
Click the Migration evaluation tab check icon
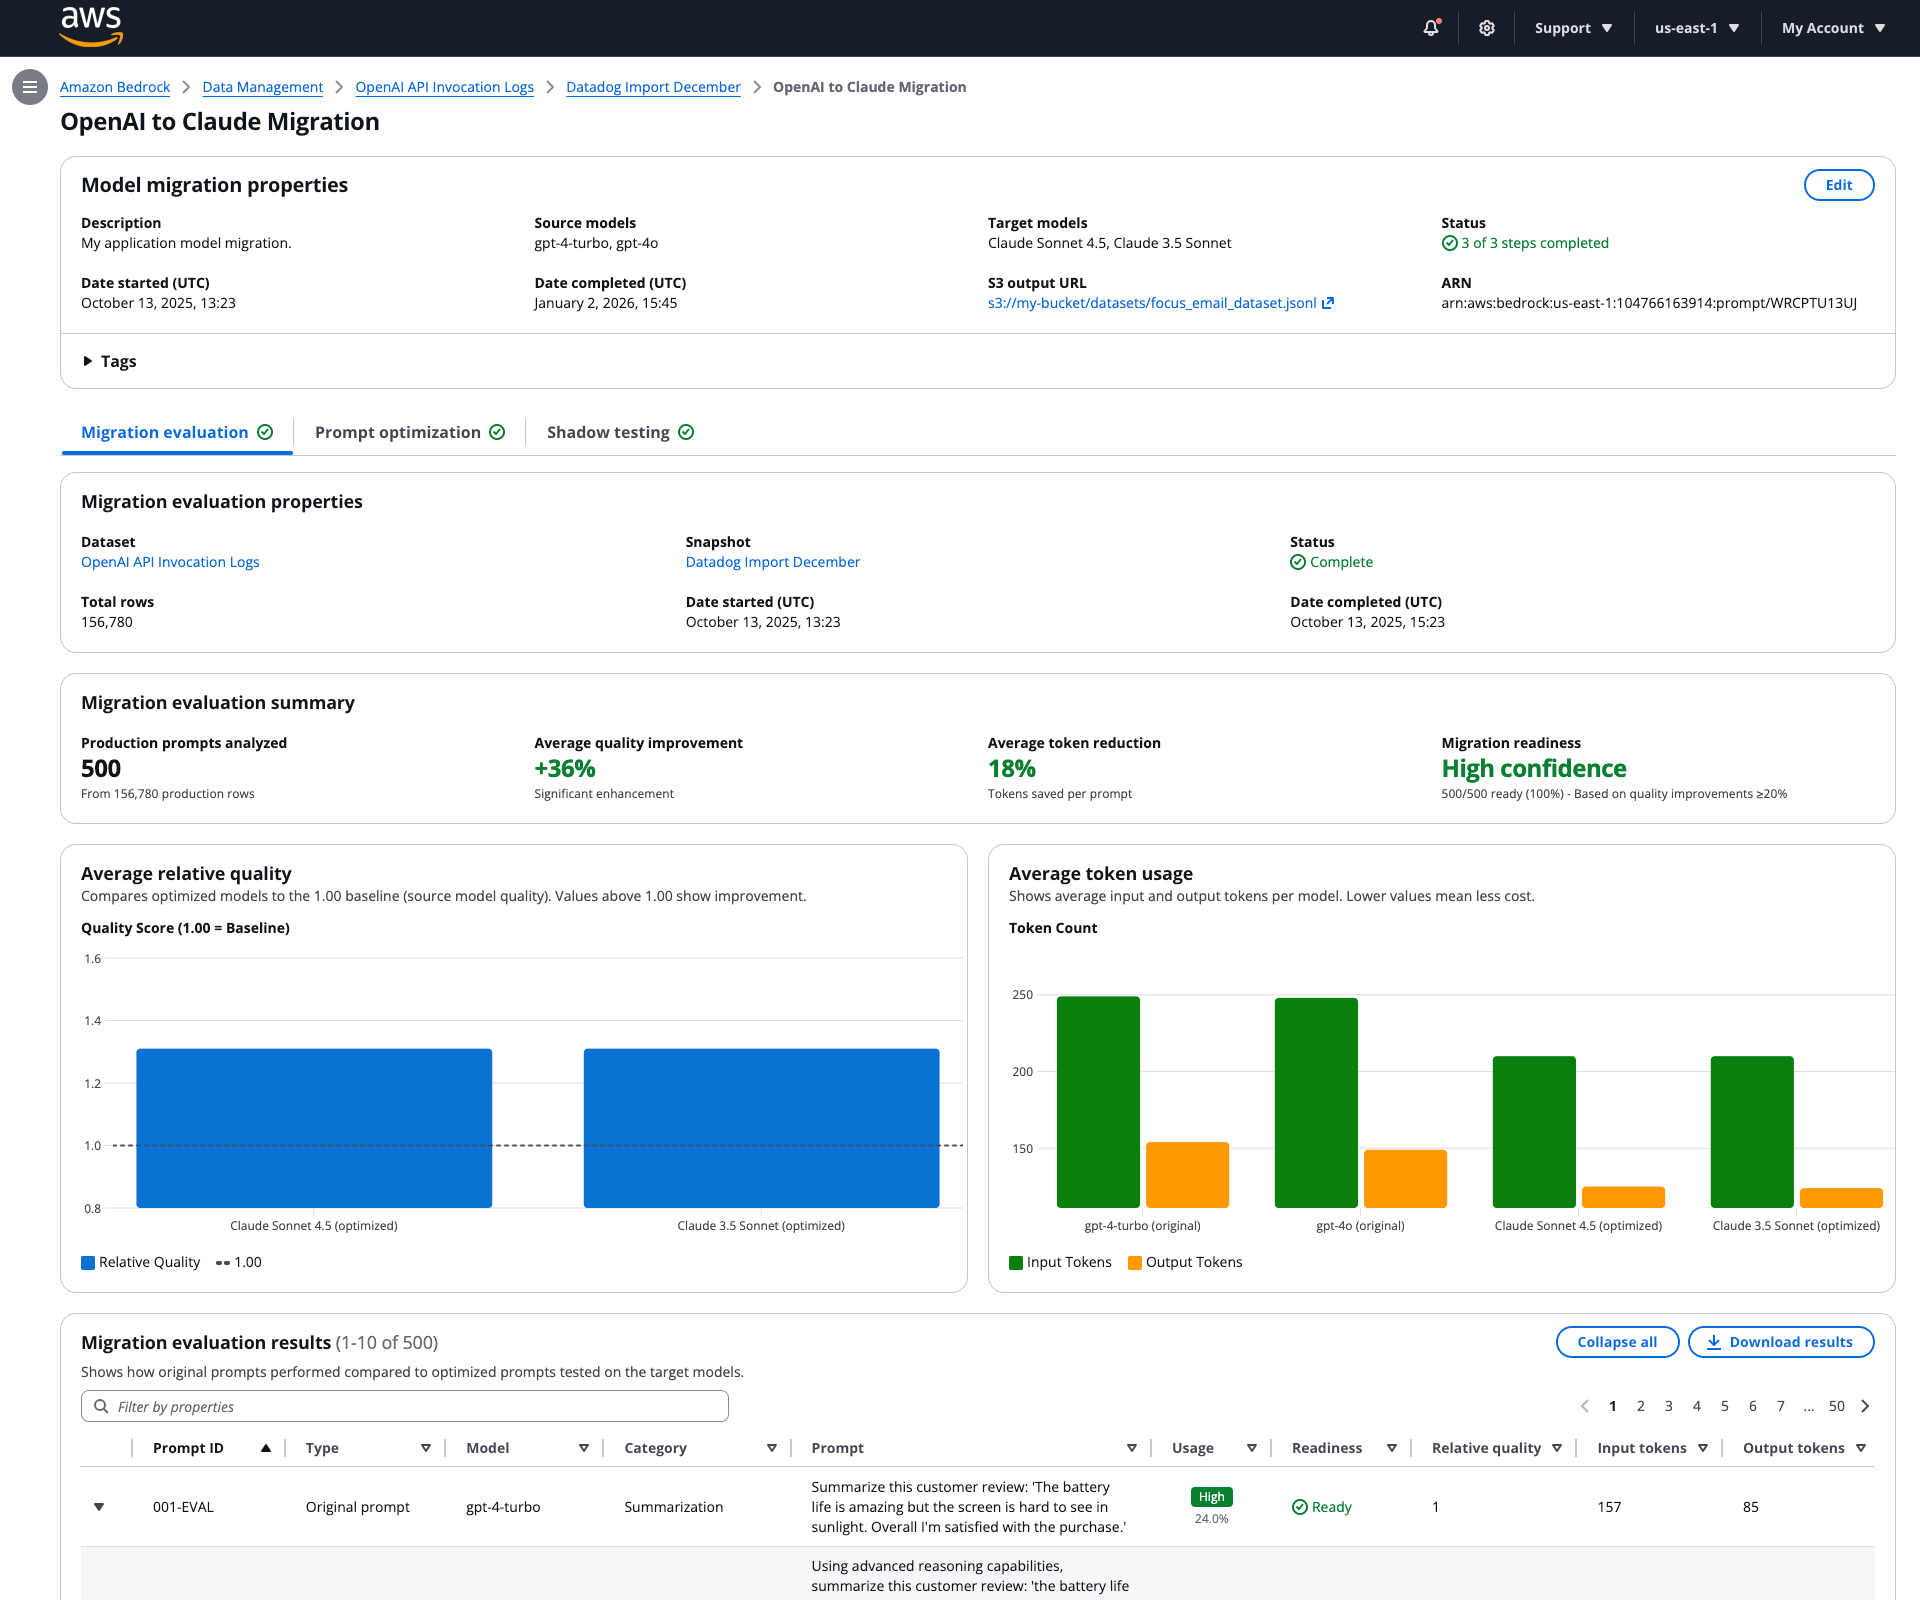tap(265, 432)
